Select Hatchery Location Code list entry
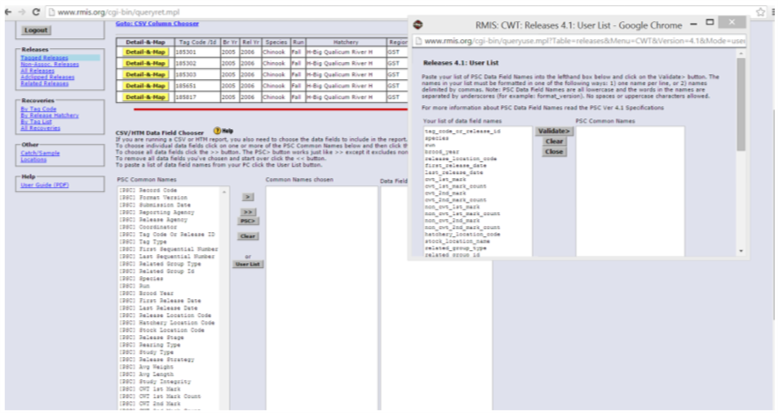778x413 pixels. [167, 323]
